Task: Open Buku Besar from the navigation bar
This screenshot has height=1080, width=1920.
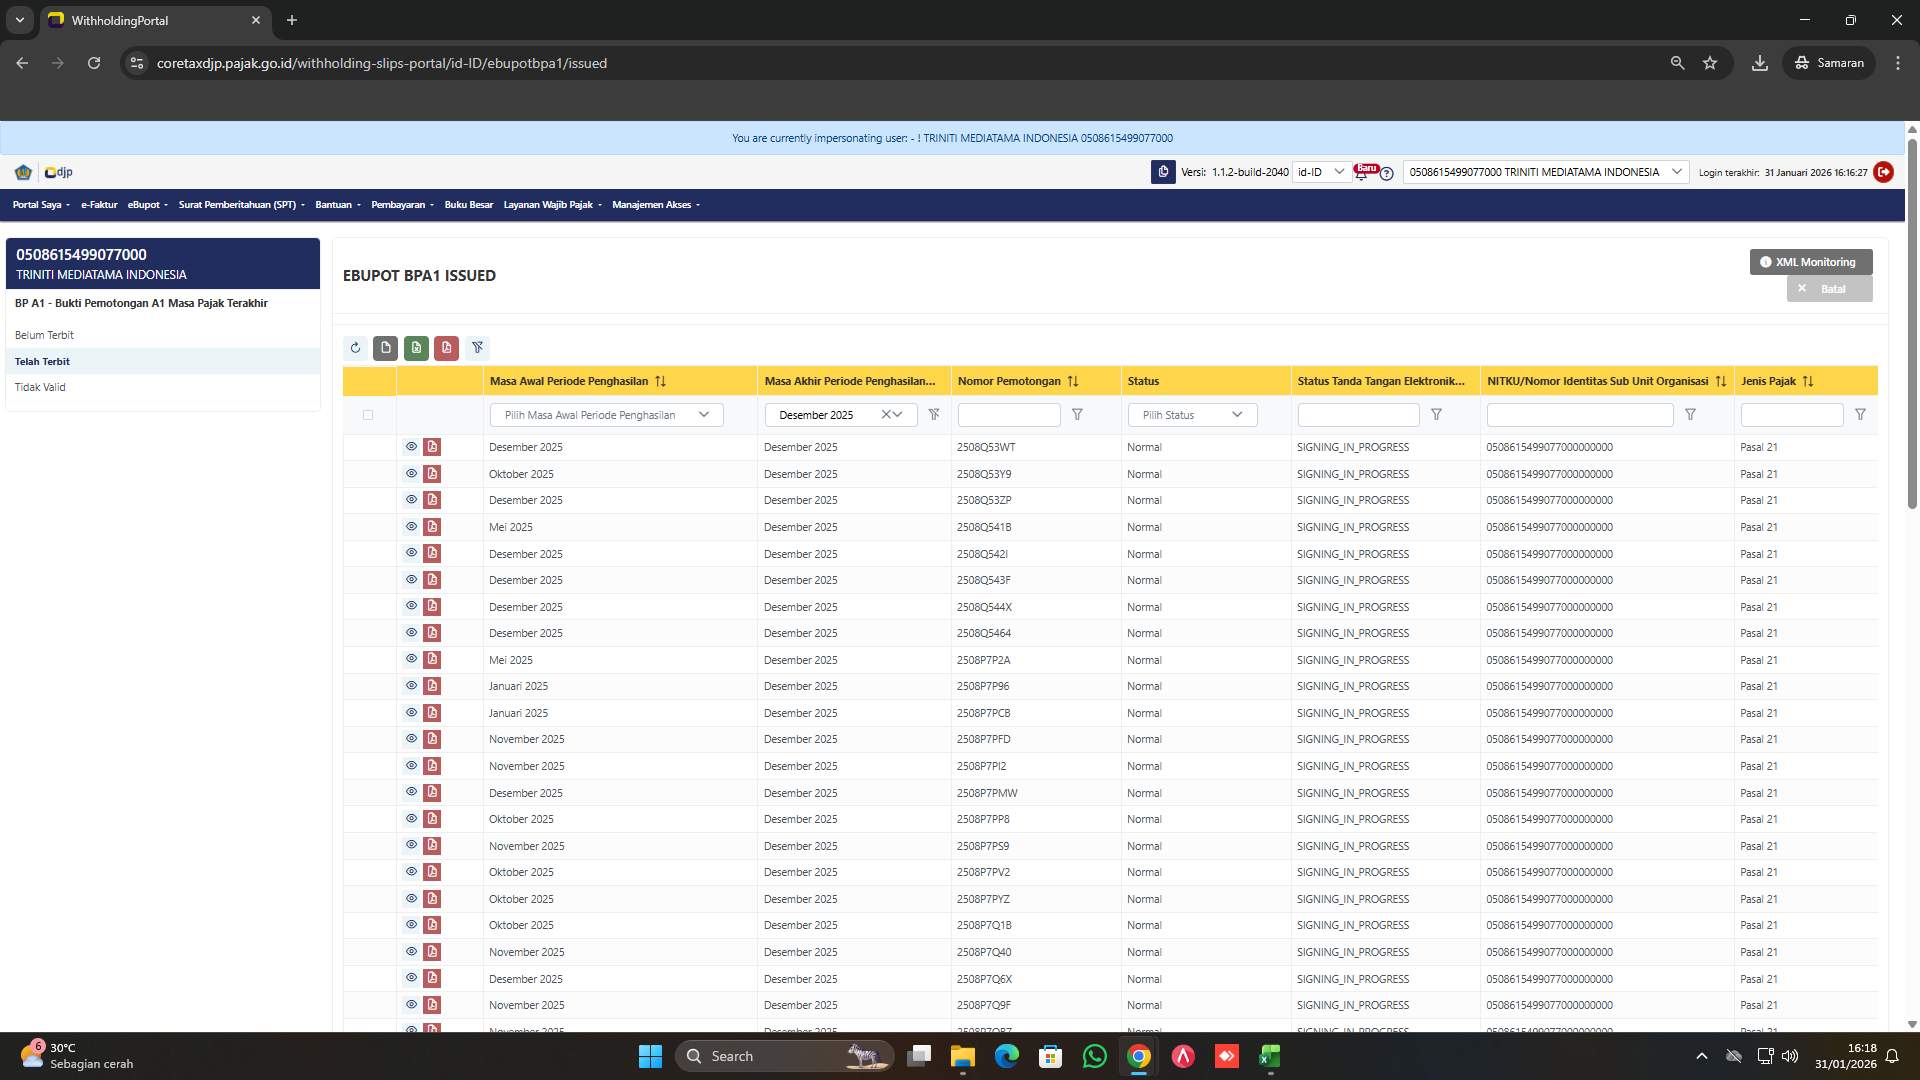Action: pos(469,205)
